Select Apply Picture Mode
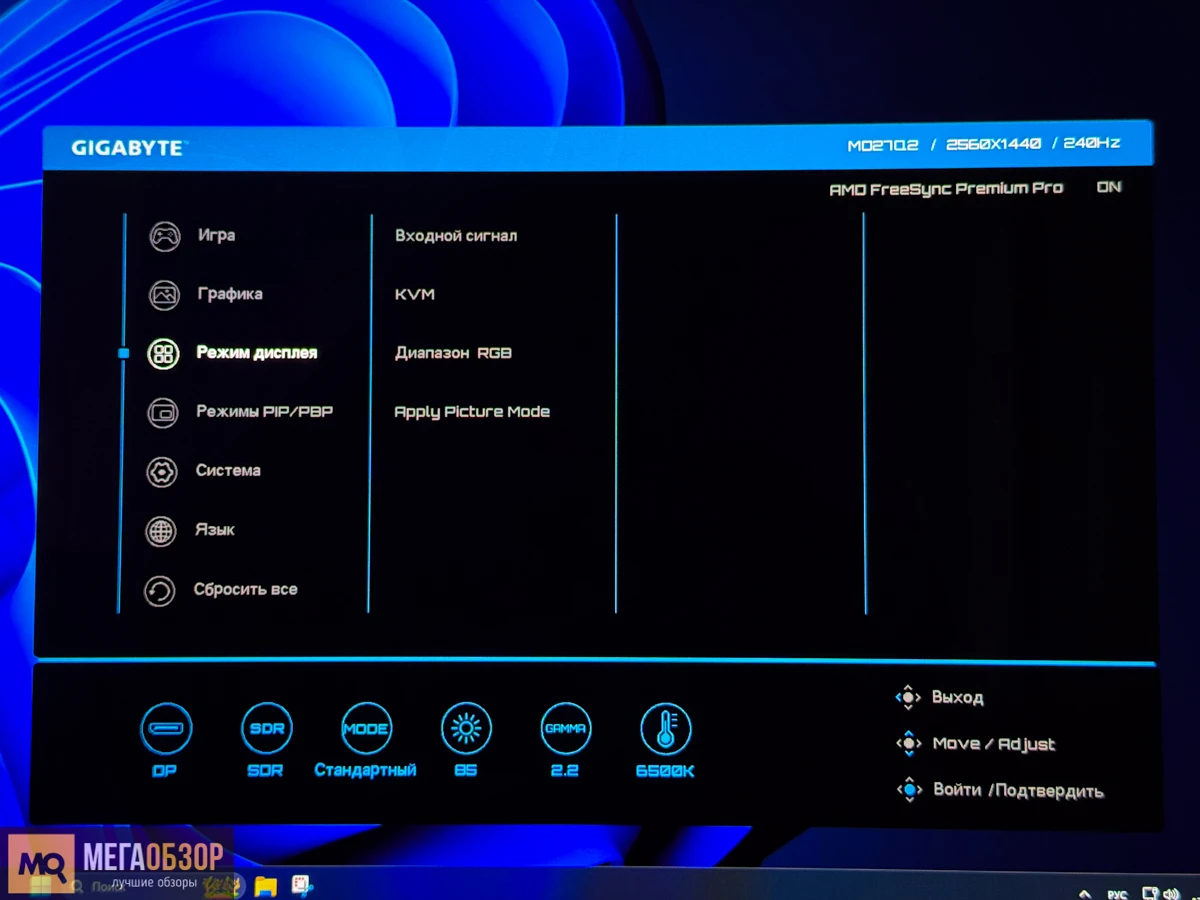1200x900 pixels. 472,412
